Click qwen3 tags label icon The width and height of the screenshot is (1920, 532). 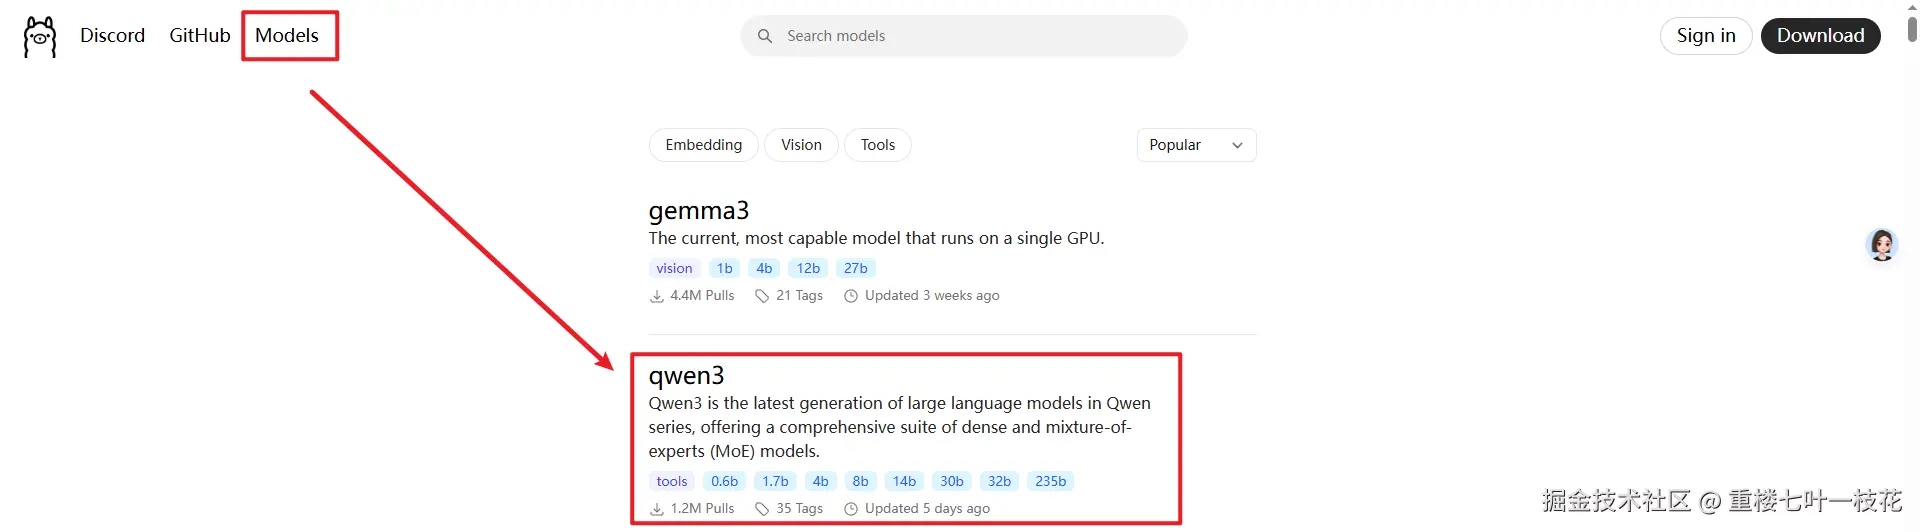click(x=762, y=509)
